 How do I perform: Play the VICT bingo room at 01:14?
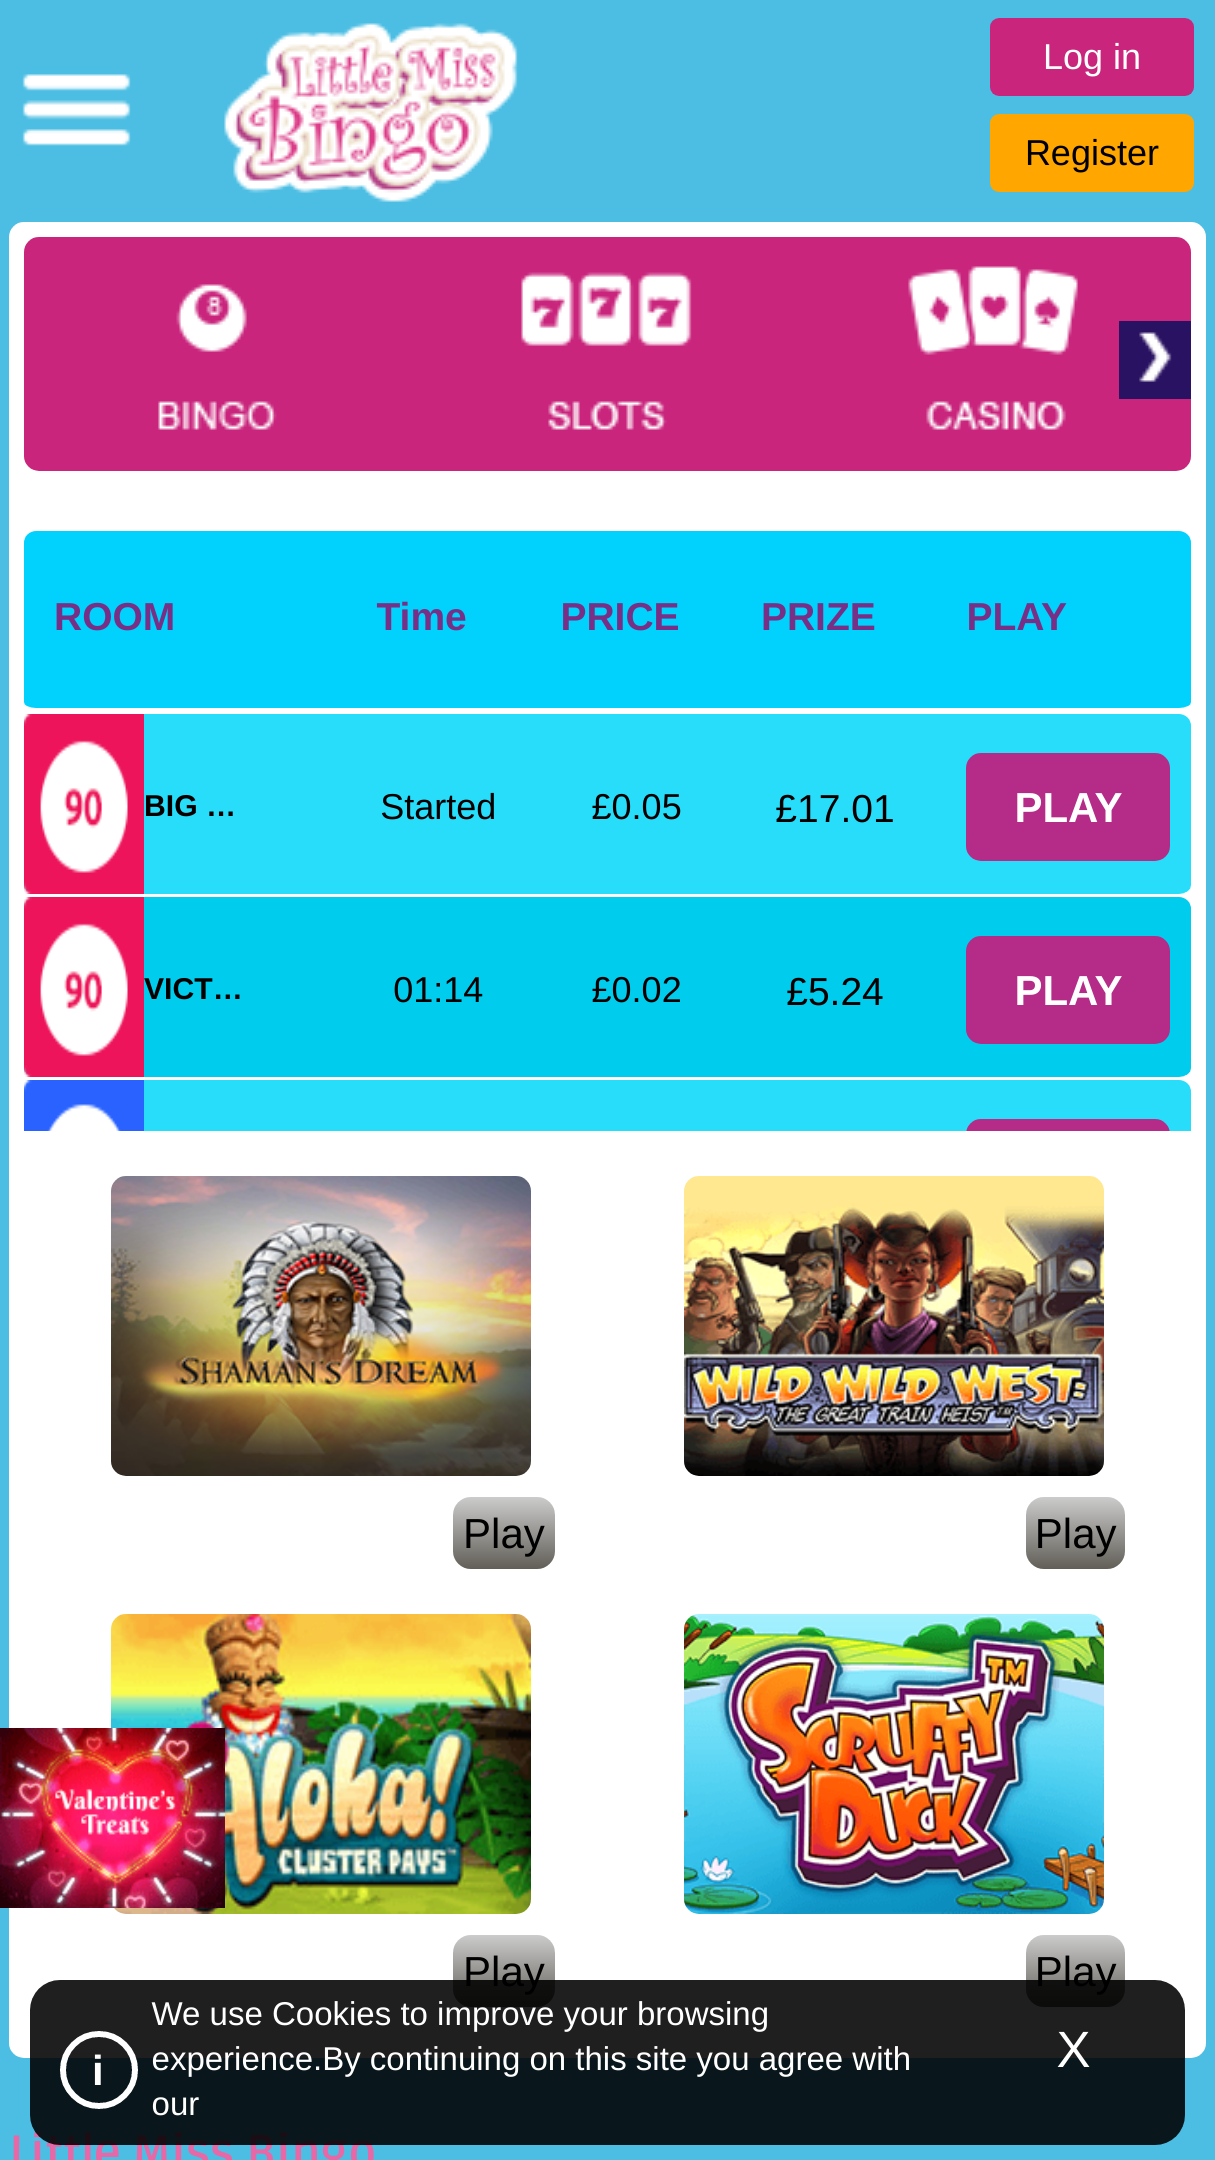click(x=1068, y=990)
